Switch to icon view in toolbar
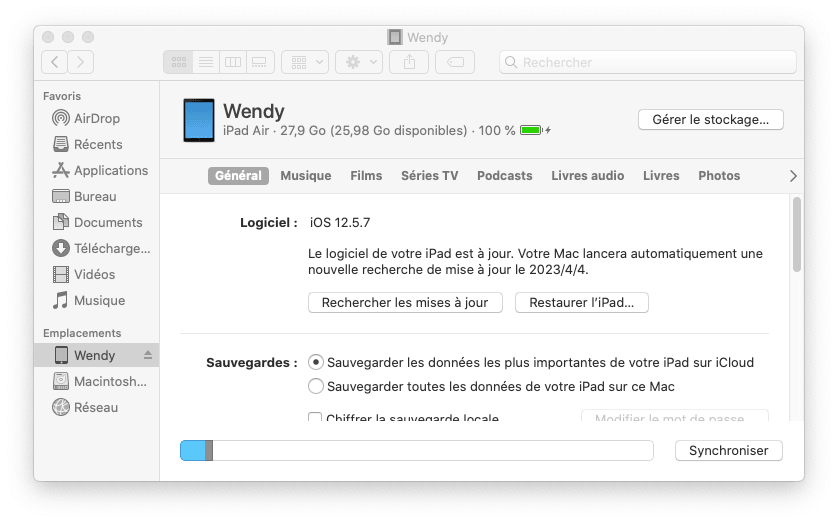838x523 pixels. coord(179,62)
